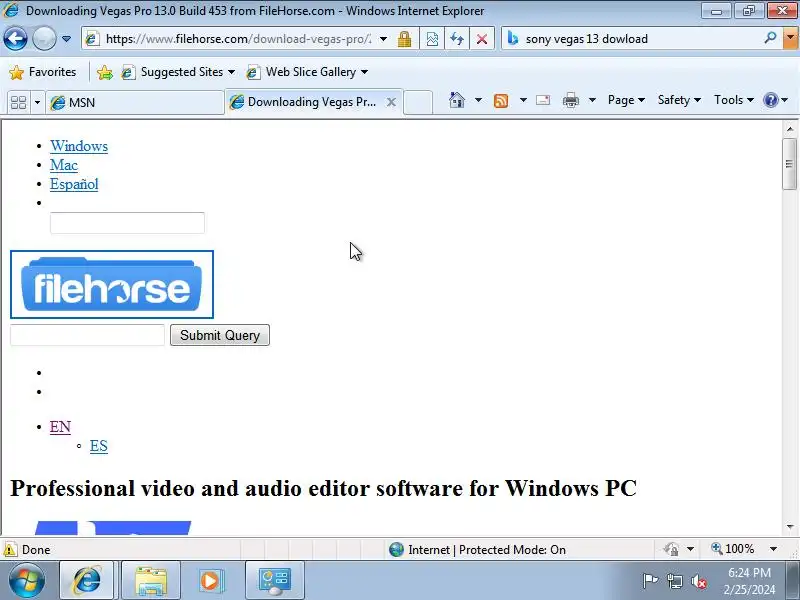
Task: Expand the Print options dropdown arrow
Action: pos(592,100)
